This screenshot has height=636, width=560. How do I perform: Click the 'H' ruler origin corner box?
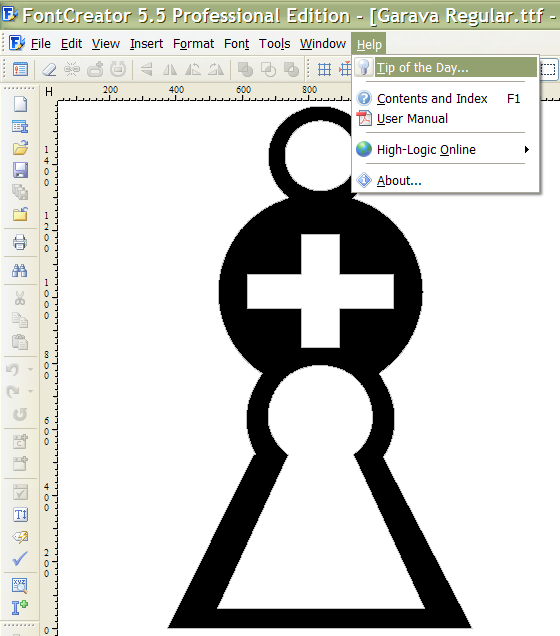tap(49, 92)
